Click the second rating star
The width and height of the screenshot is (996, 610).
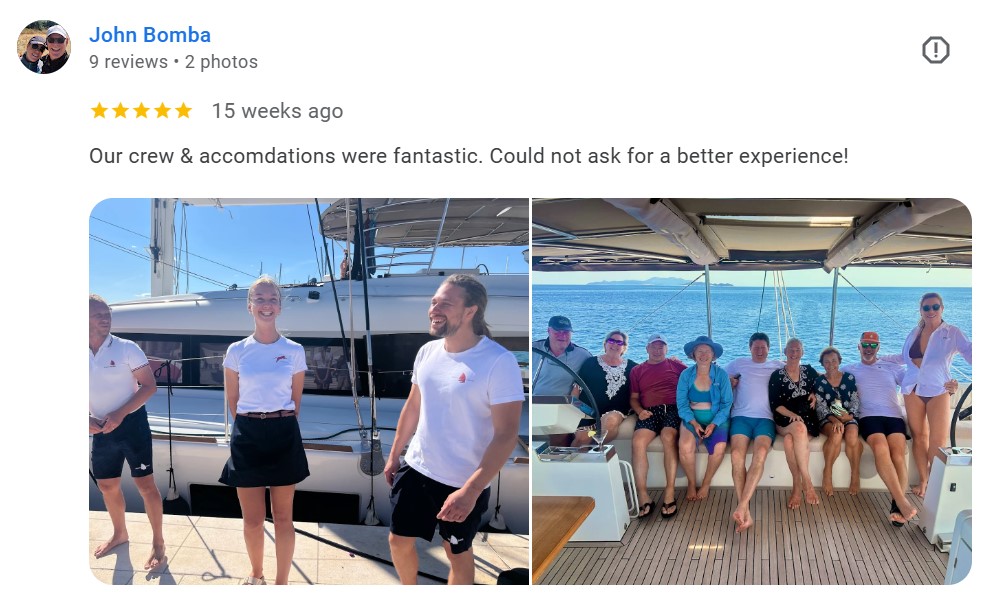pos(120,111)
